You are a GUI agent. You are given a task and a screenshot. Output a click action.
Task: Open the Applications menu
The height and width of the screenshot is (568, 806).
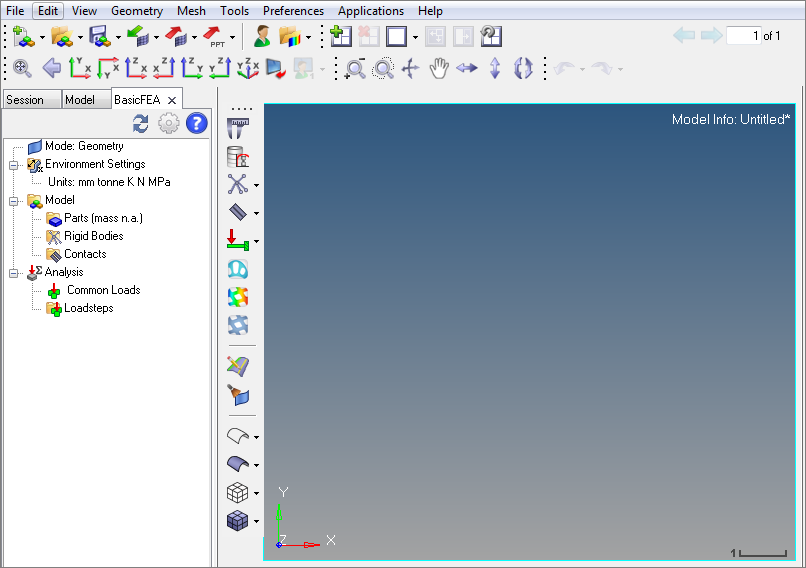pos(371,11)
